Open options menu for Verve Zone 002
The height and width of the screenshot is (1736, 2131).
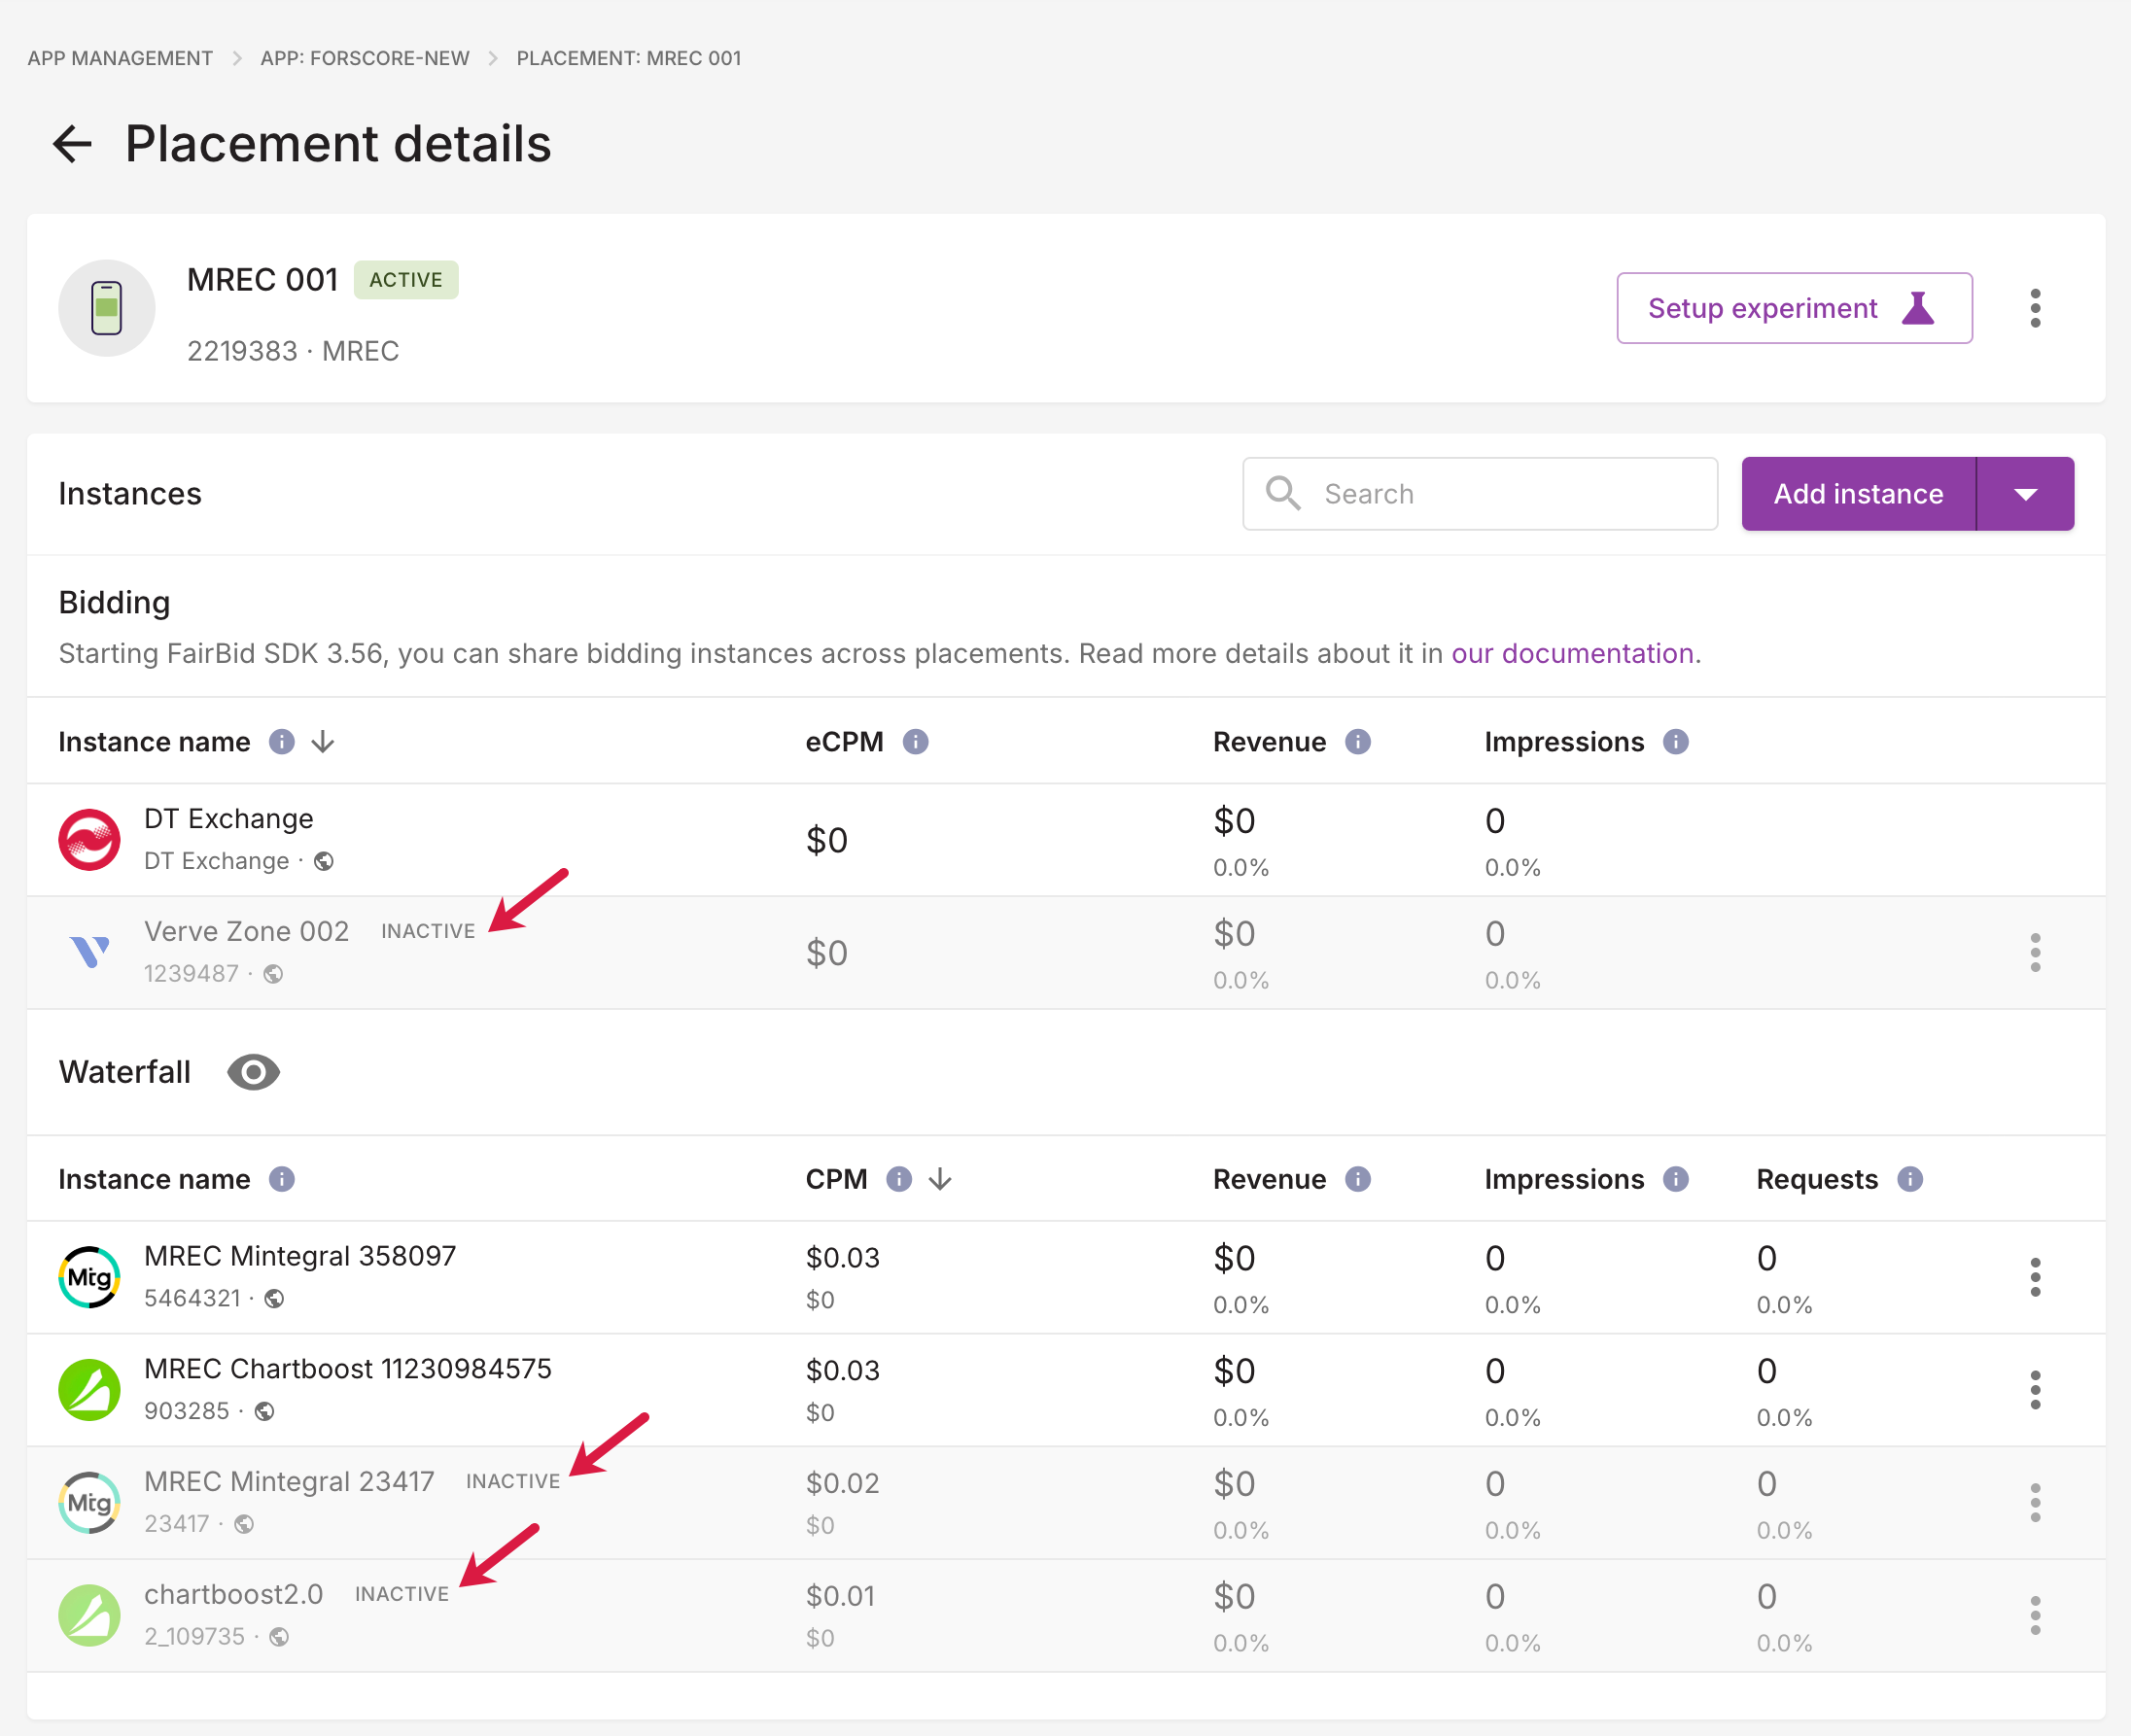click(2034, 953)
